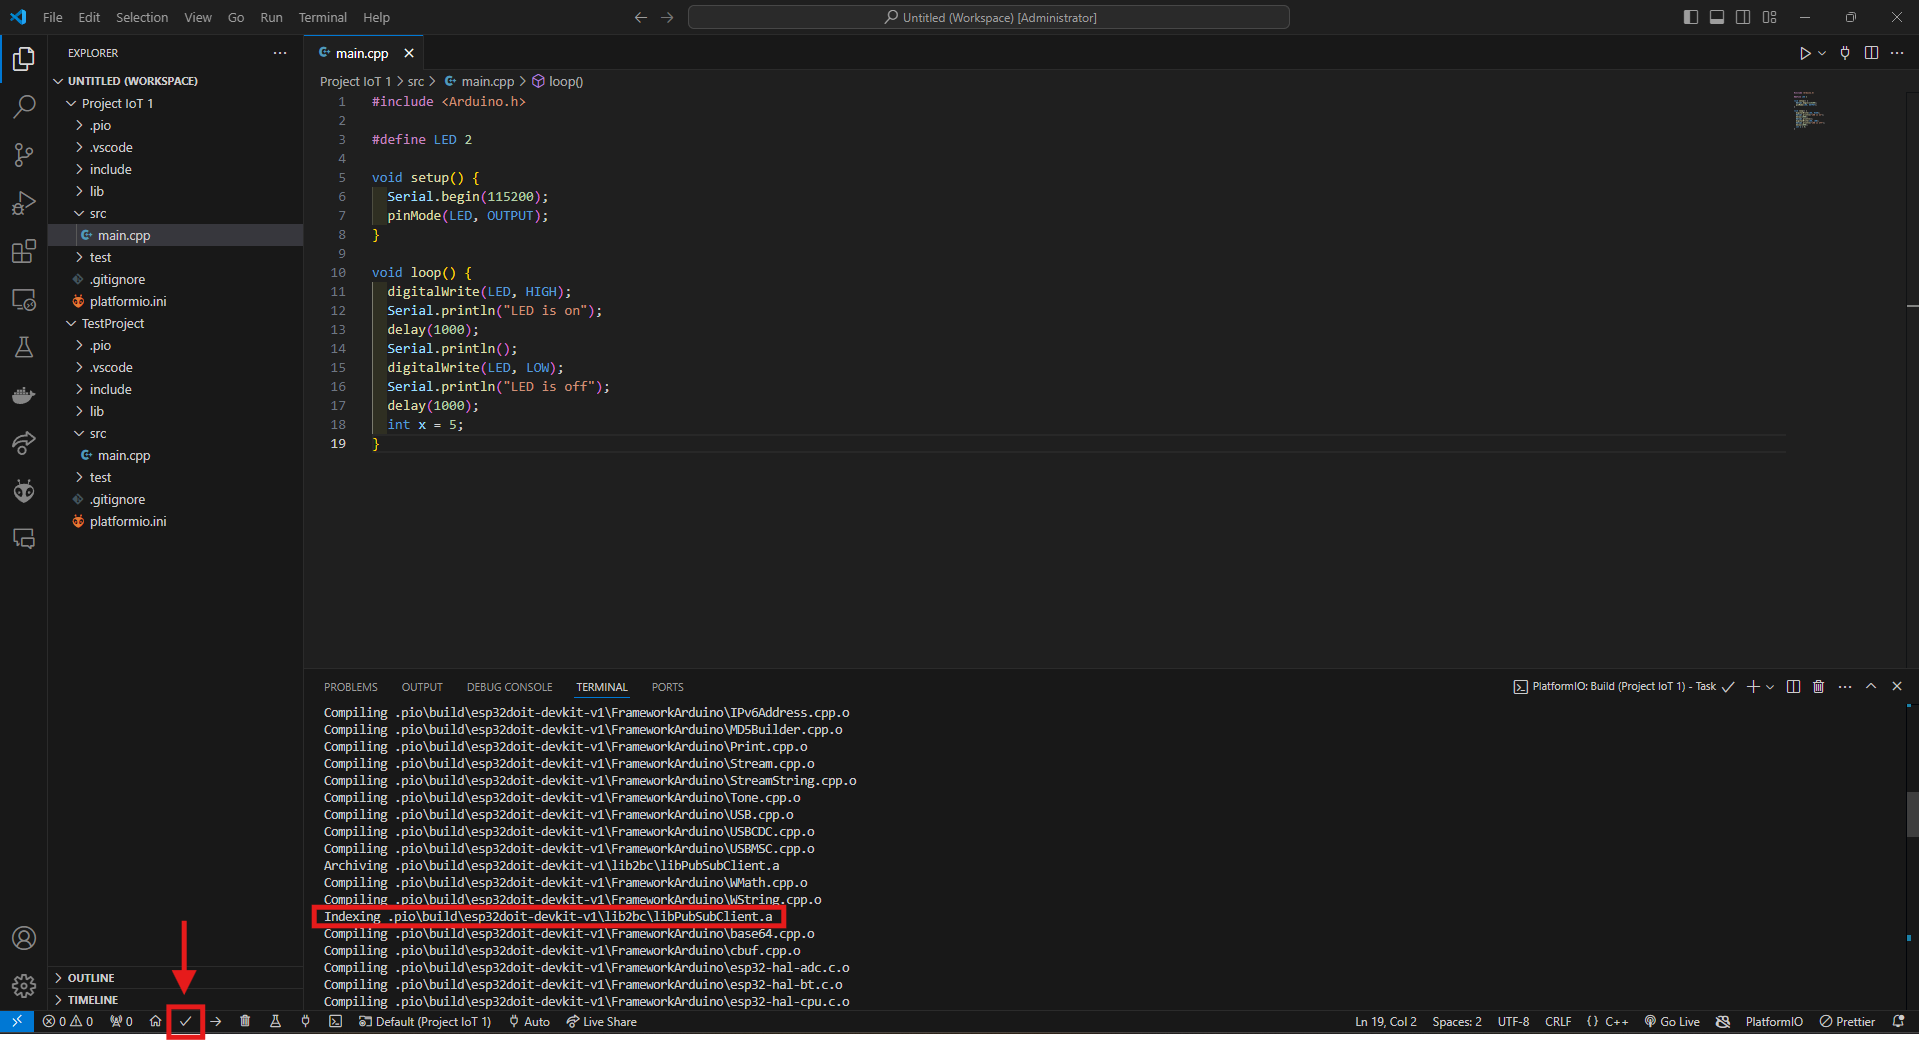
Task: Split the editor right
Action: 1871,53
